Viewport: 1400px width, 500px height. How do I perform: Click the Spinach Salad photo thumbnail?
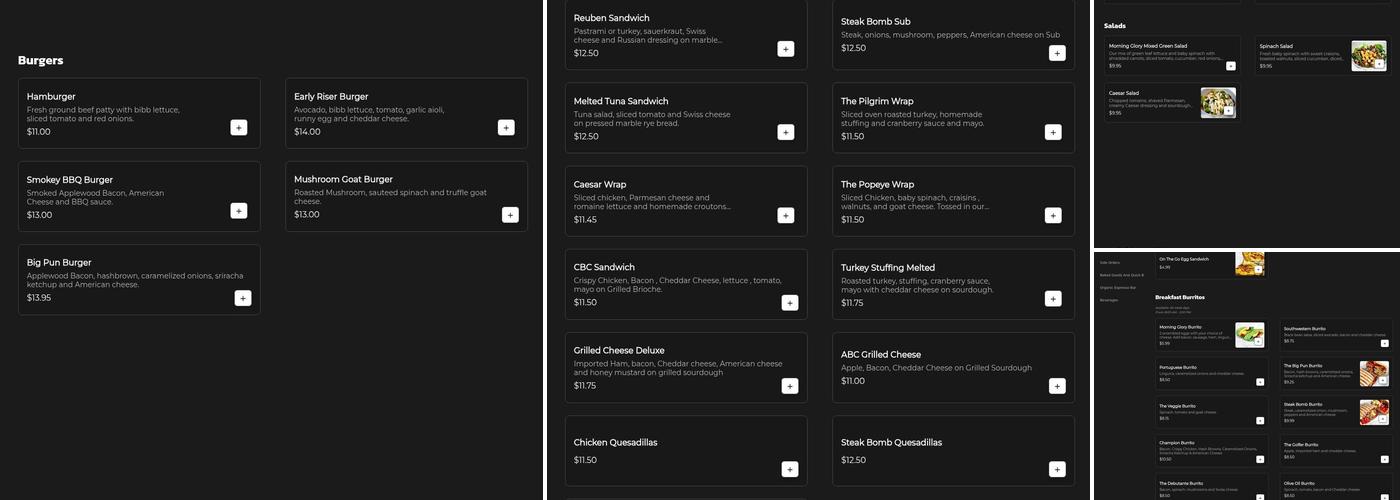tap(1368, 56)
